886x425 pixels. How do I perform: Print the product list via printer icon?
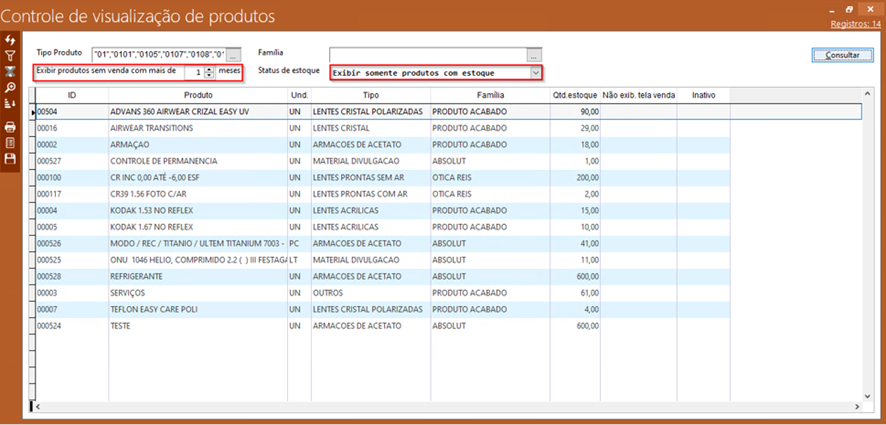pyautogui.click(x=10, y=127)
